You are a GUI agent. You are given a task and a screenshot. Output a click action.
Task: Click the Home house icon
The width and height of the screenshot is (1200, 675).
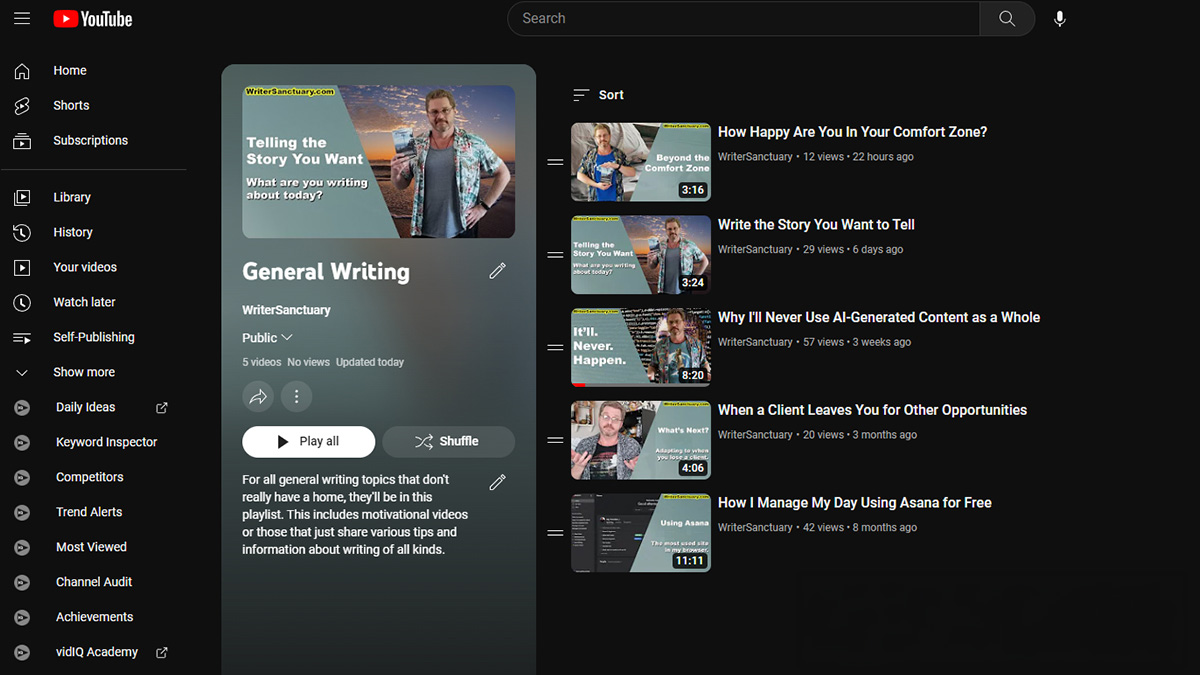coord(22,71)
